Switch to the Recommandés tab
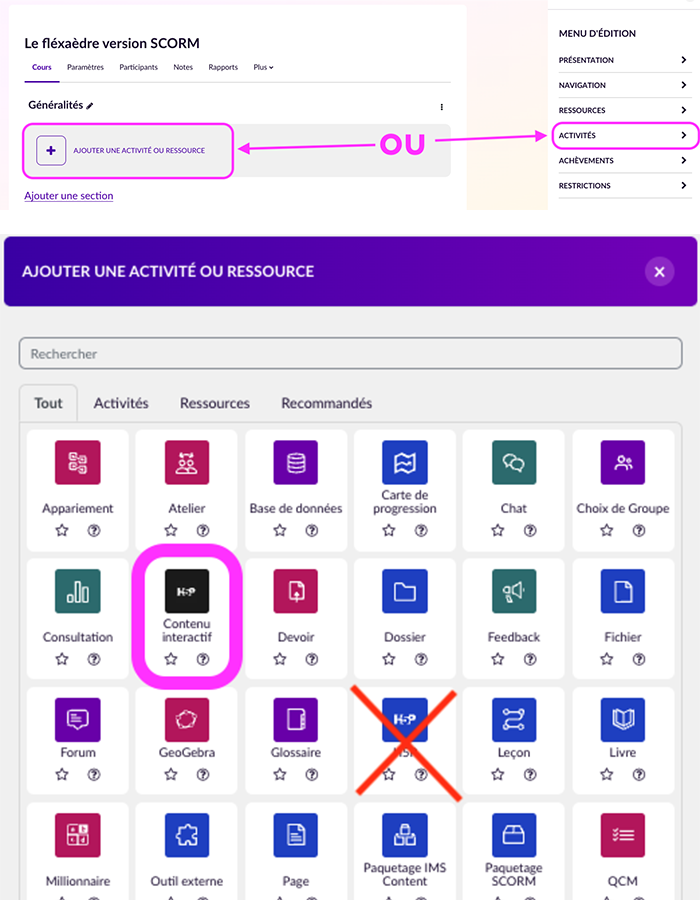The width and height of the screenshot is (700, 900). pyautogui.click(x=326, y=403)
